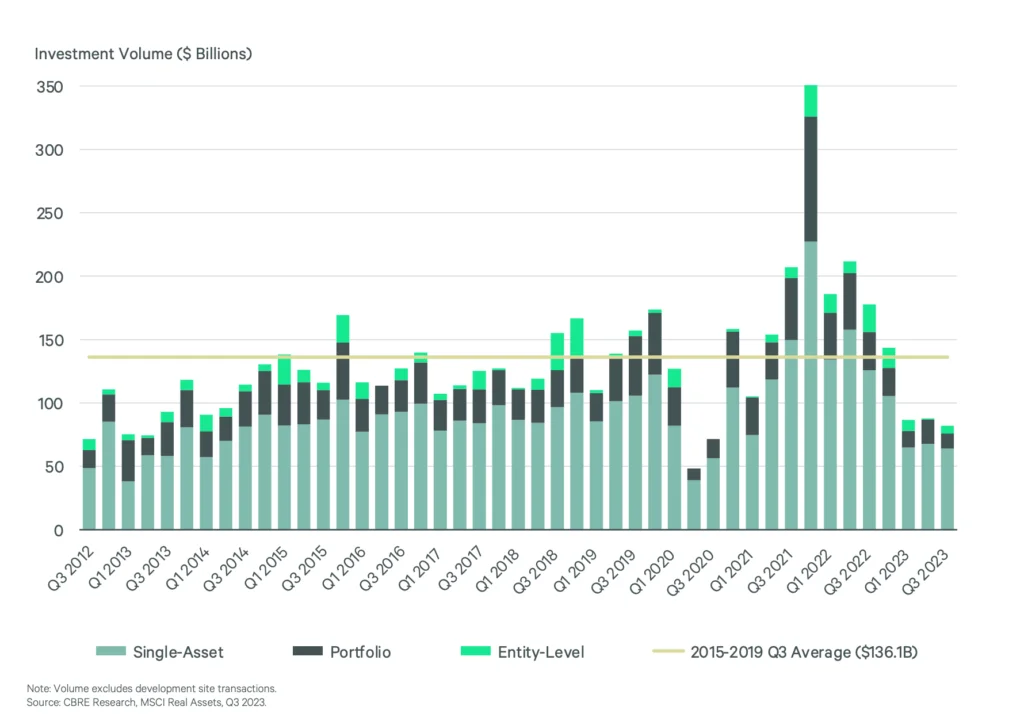The width and height of the screenshot is (1024, 714).
Task: Click the 'Q1 2016' x-axis label
Action: point(344,570)
